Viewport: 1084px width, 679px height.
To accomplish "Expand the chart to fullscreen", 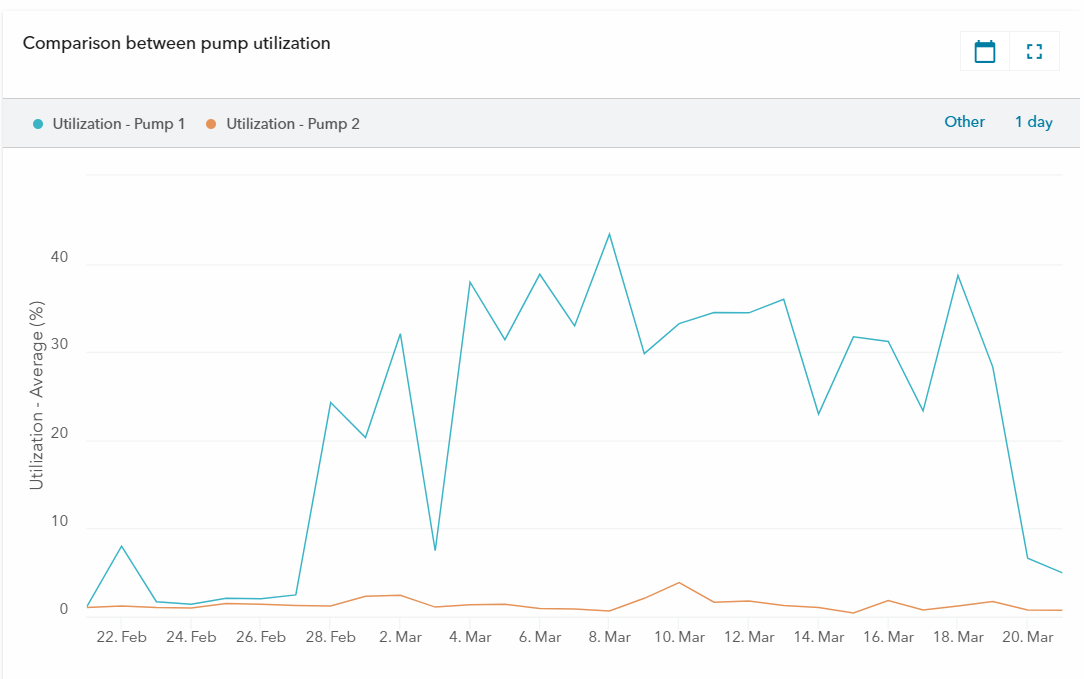I will click(x=1034, y=52).
